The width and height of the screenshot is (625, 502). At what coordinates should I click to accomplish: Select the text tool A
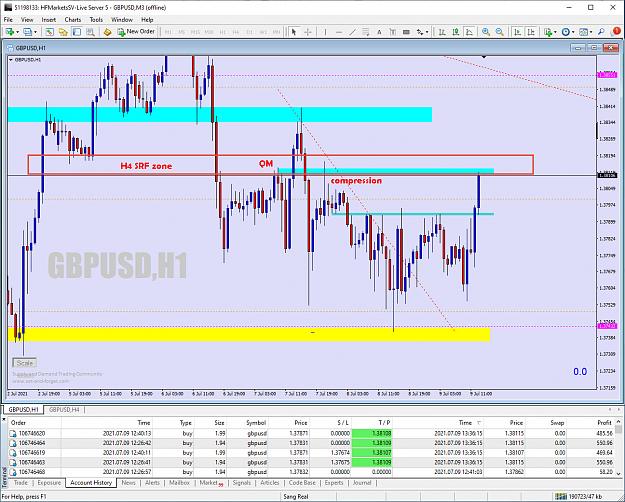(x=379, y=32)
